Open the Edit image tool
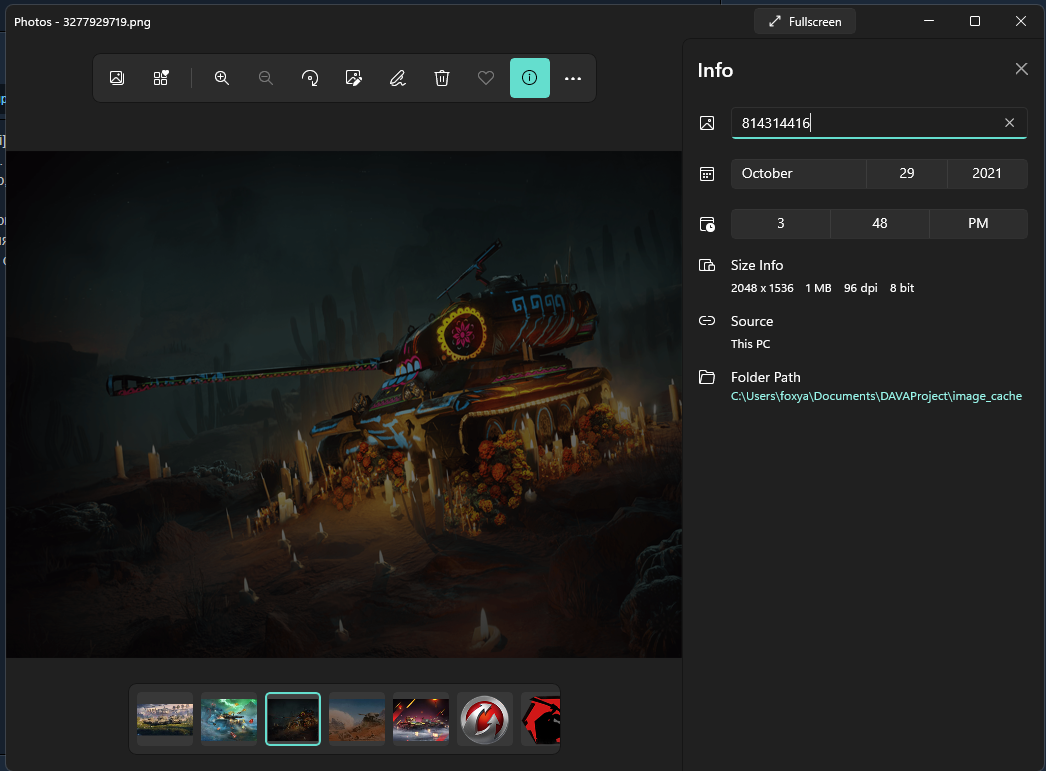The height and width of the screenshot is (771, 1046). point(354,78)
